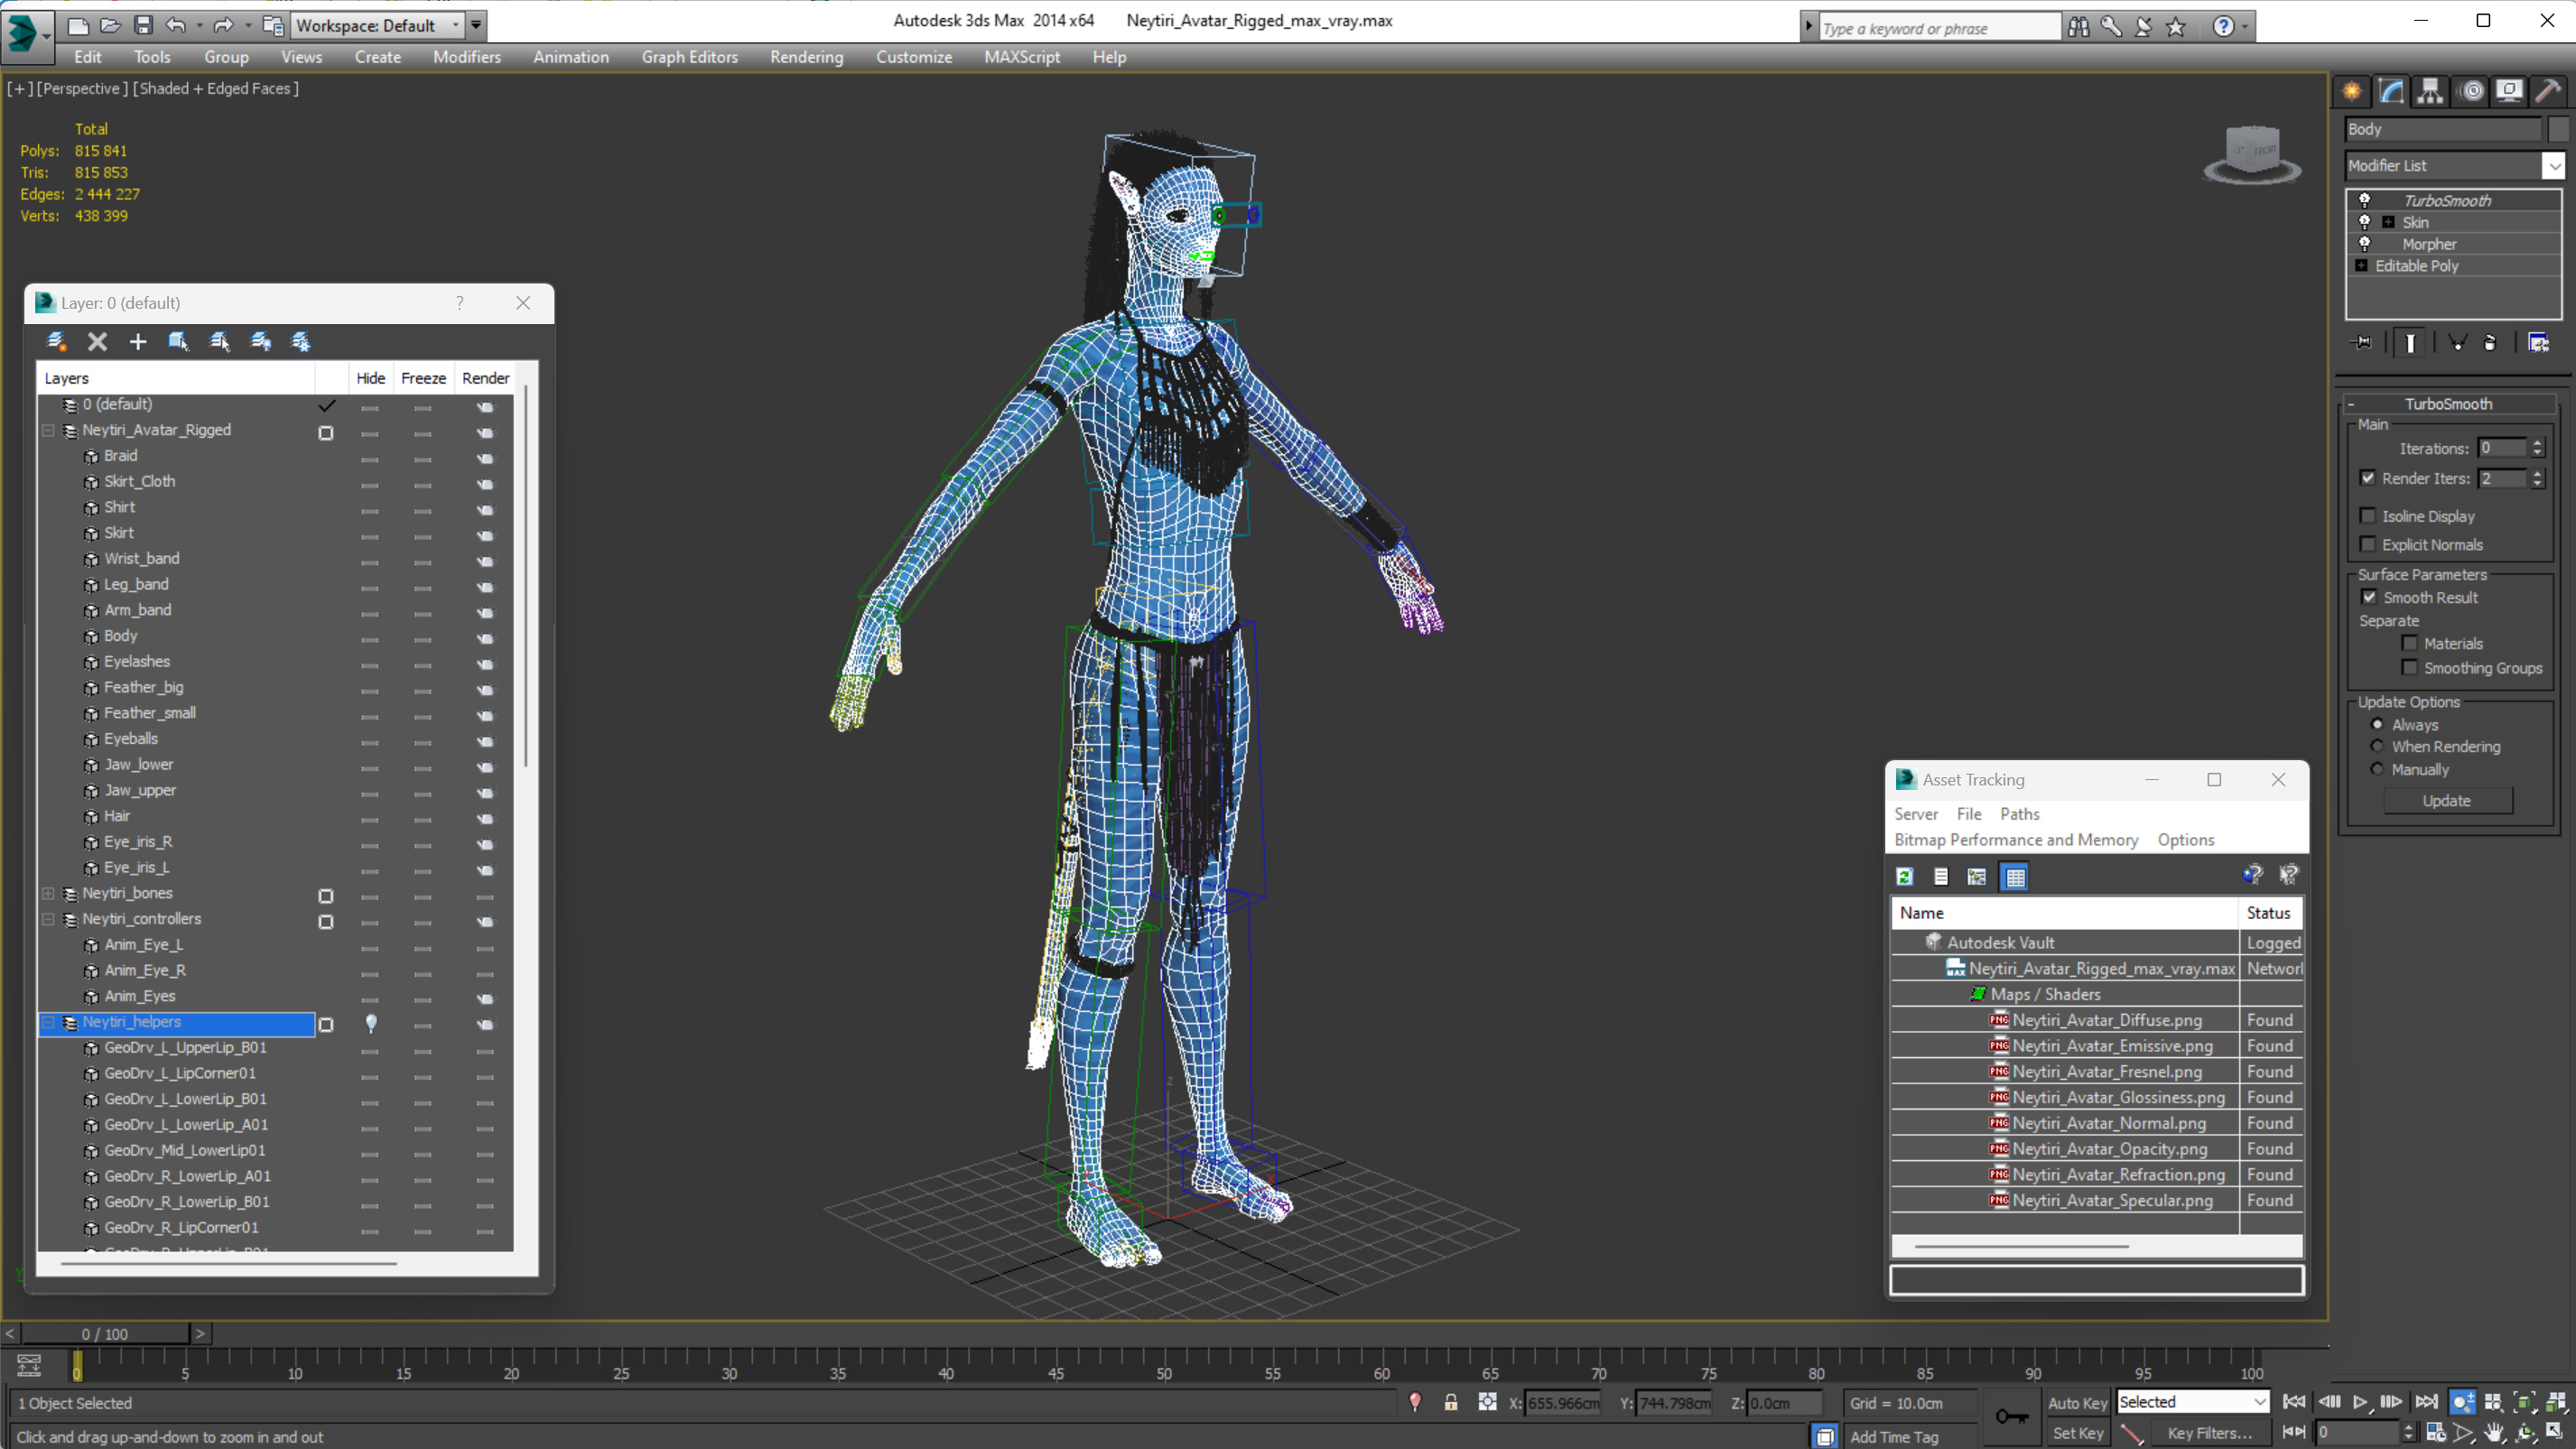Open the Modifier List dropdown
The height and width of the screenshot is (1449, 2576).
pos(2554,165)
